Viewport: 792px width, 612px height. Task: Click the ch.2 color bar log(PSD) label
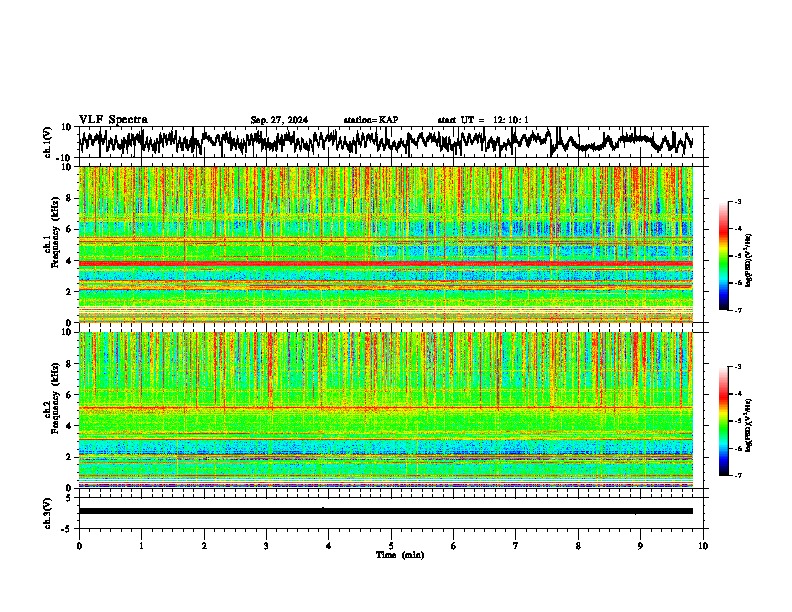point(749,425)
